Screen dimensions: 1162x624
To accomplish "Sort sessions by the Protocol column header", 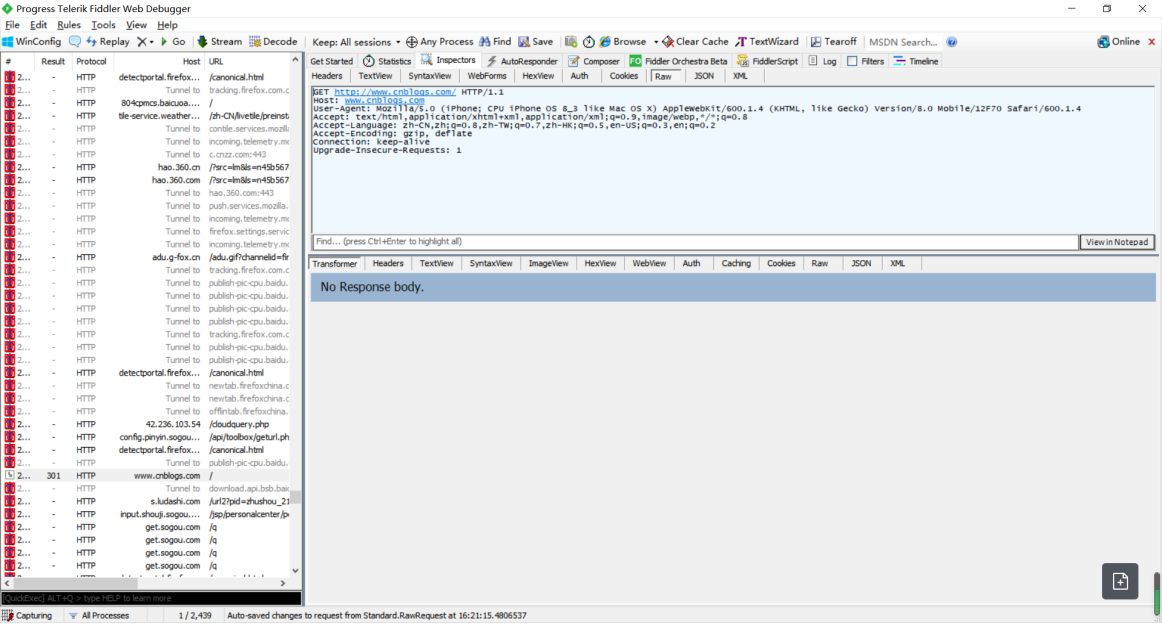I will (91, 62).
